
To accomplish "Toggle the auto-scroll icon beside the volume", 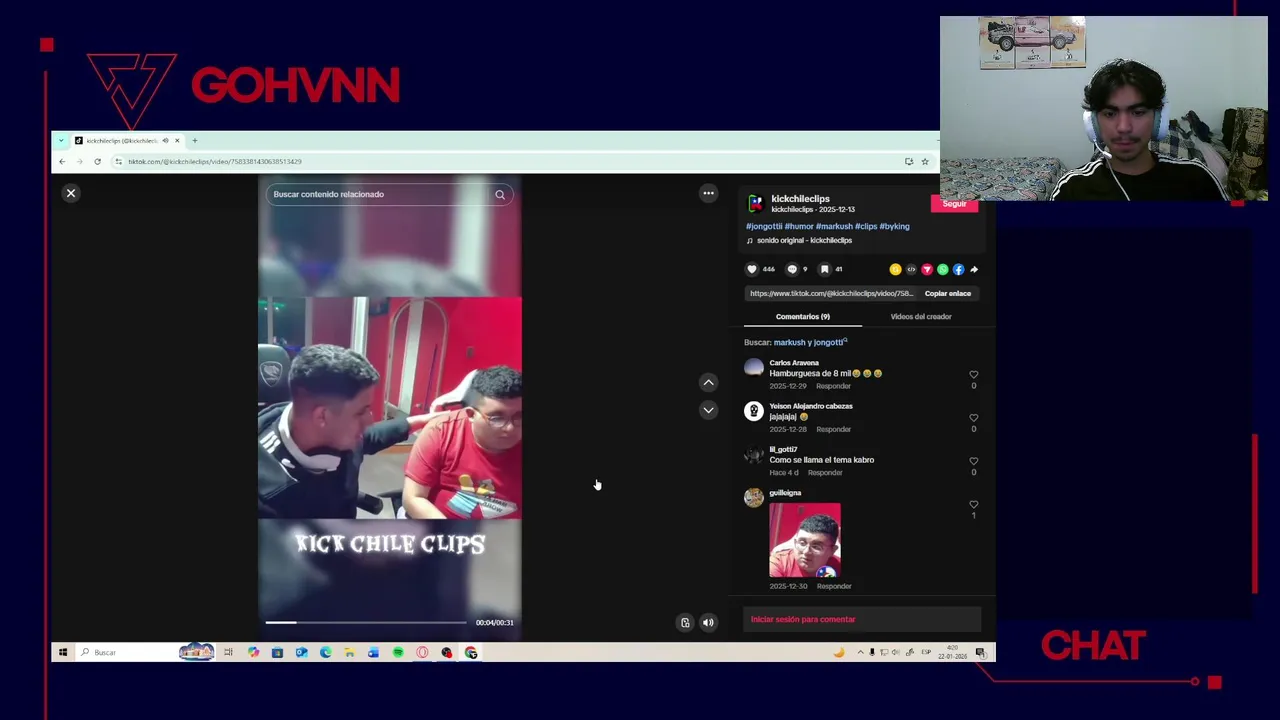I will pos(685,623).
